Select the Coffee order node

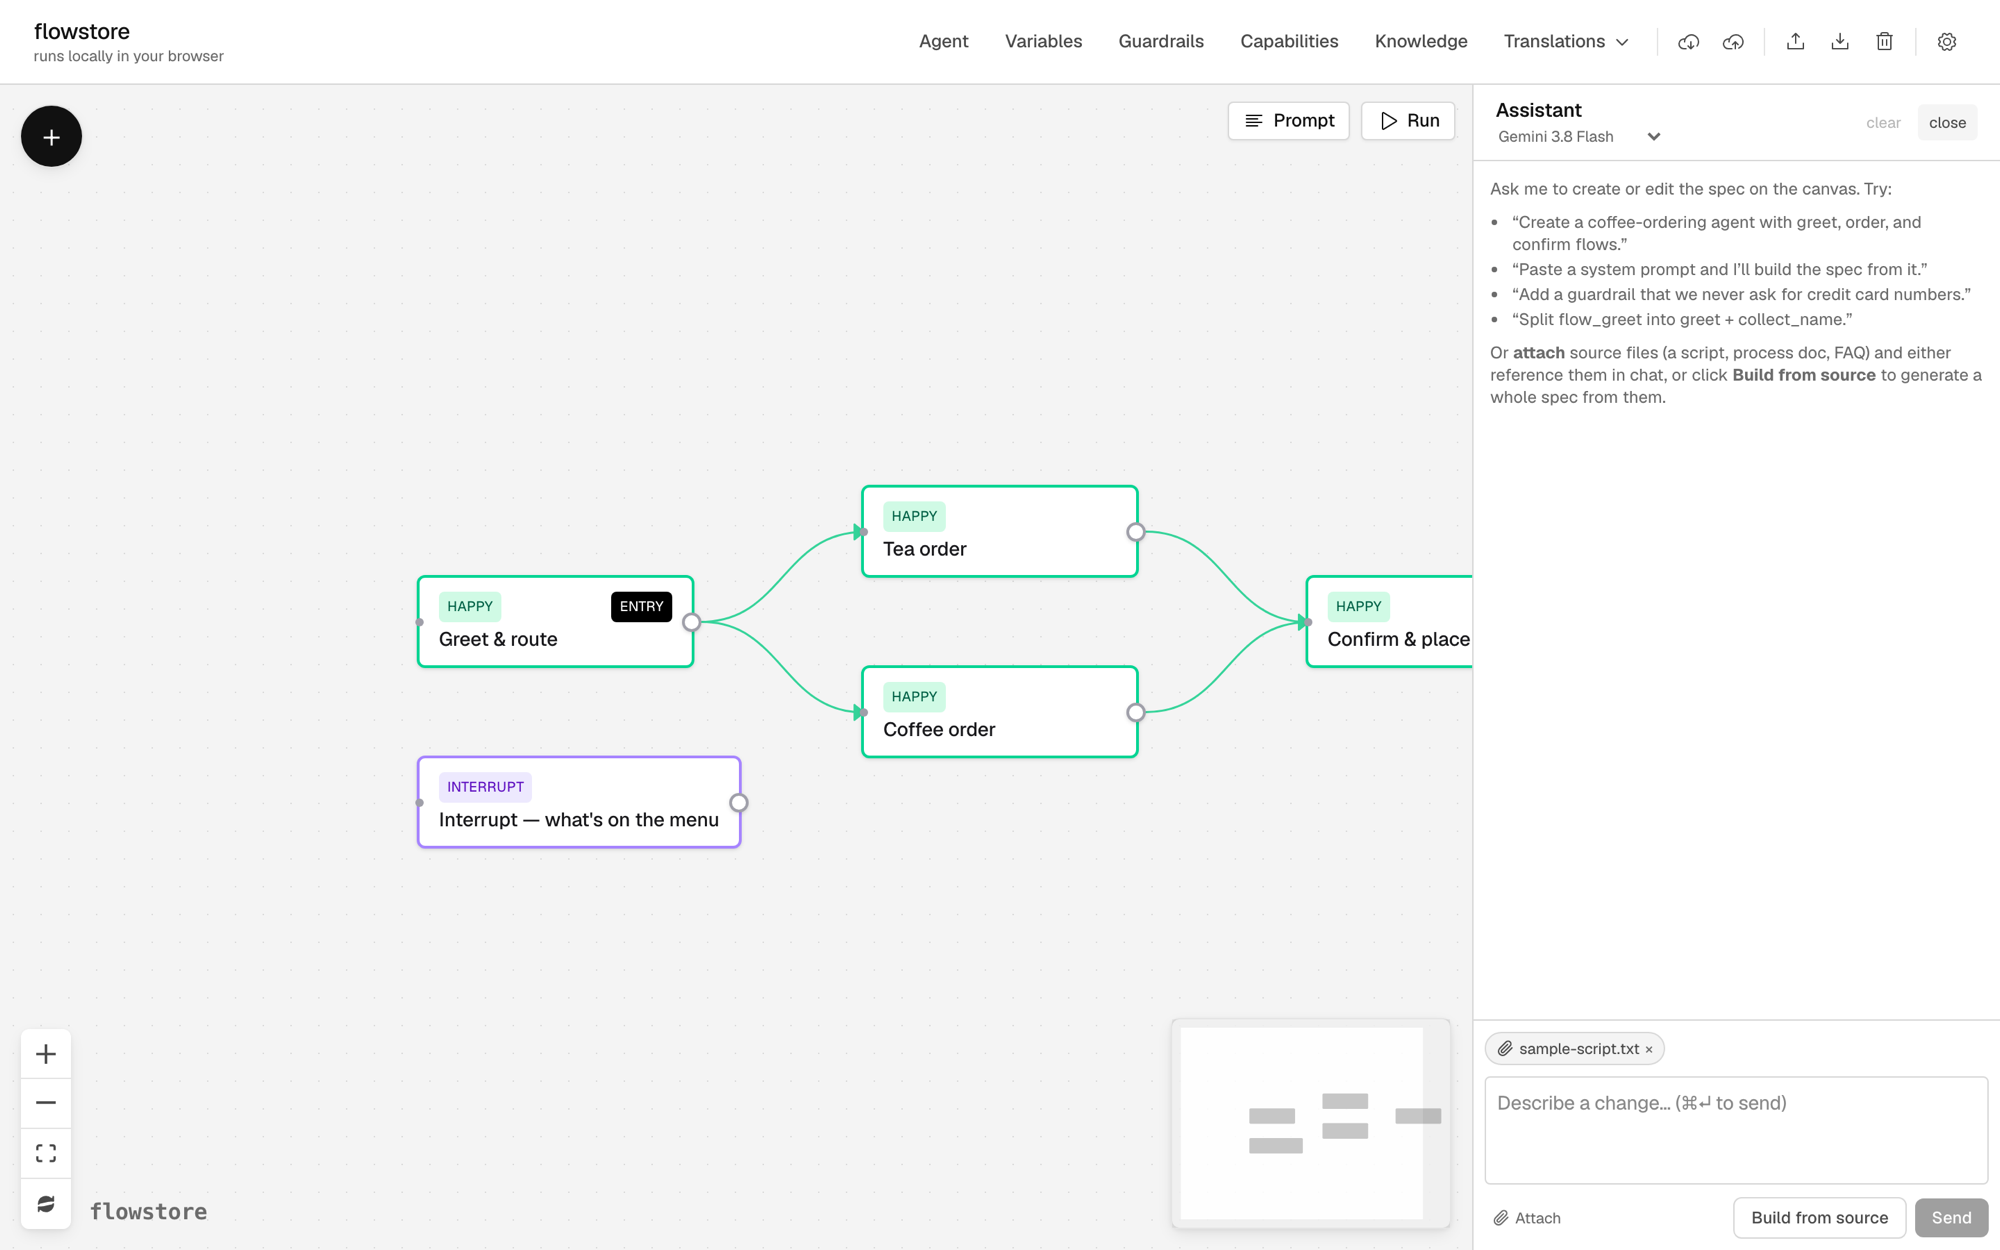pos(999,712)
